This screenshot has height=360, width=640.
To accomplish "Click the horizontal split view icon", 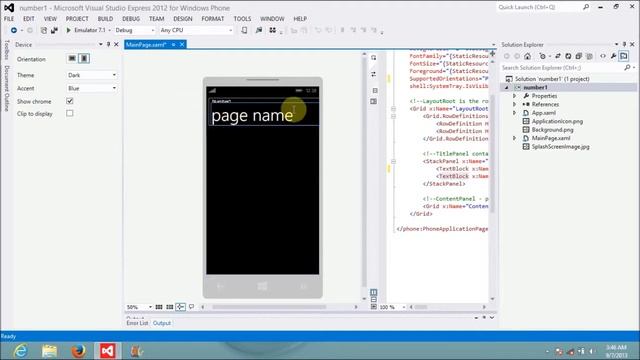I will tap(373, 300).
